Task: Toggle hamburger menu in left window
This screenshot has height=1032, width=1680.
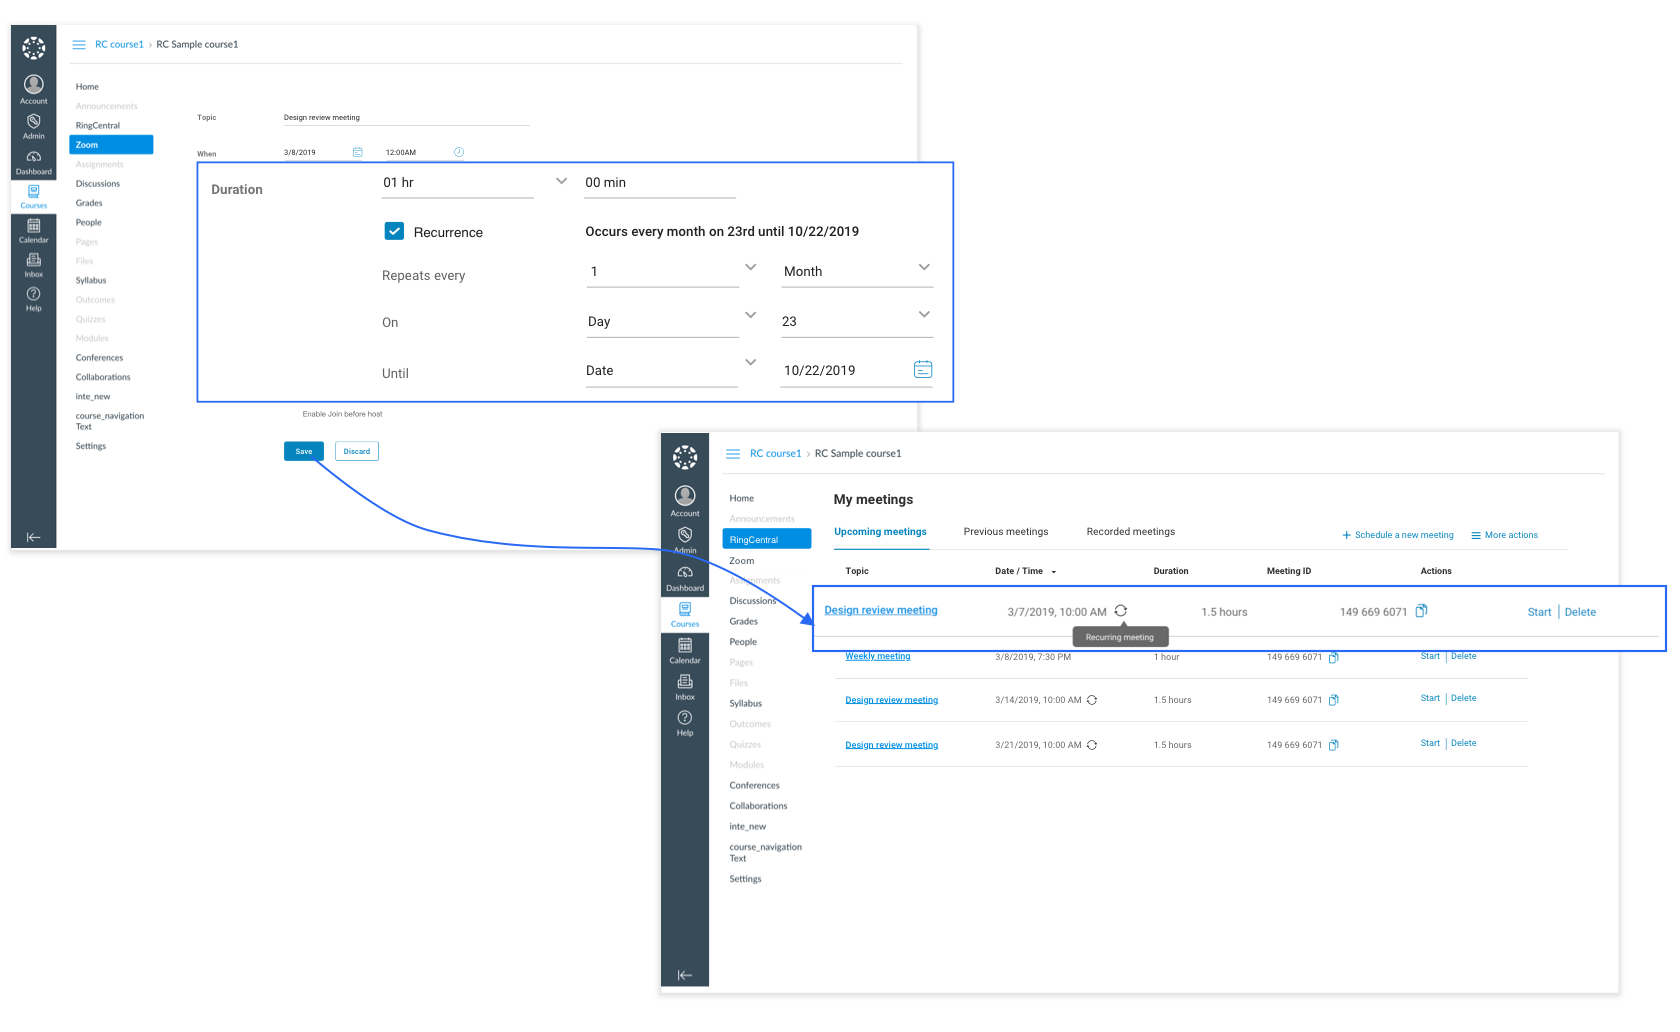Action: tap(79, 44)
